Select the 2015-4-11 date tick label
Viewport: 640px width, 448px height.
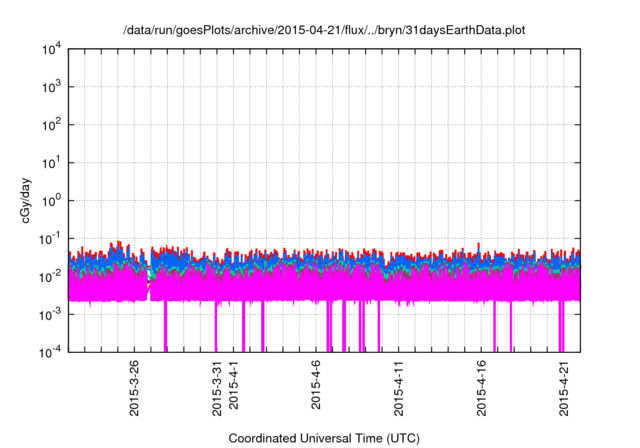398,390
